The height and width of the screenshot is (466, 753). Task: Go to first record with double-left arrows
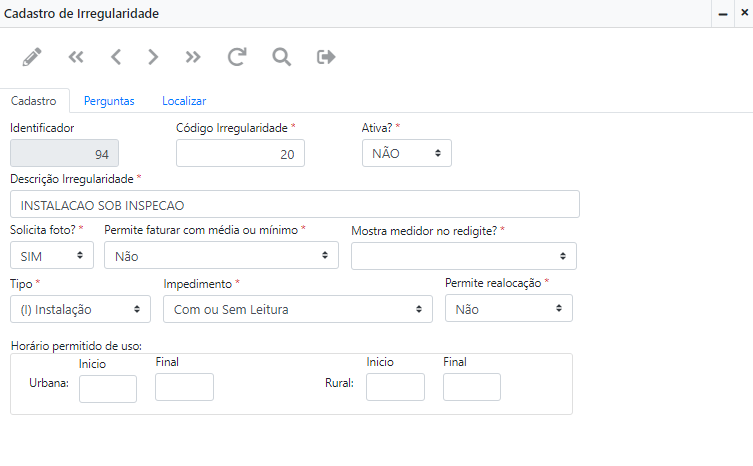point(76,57)
